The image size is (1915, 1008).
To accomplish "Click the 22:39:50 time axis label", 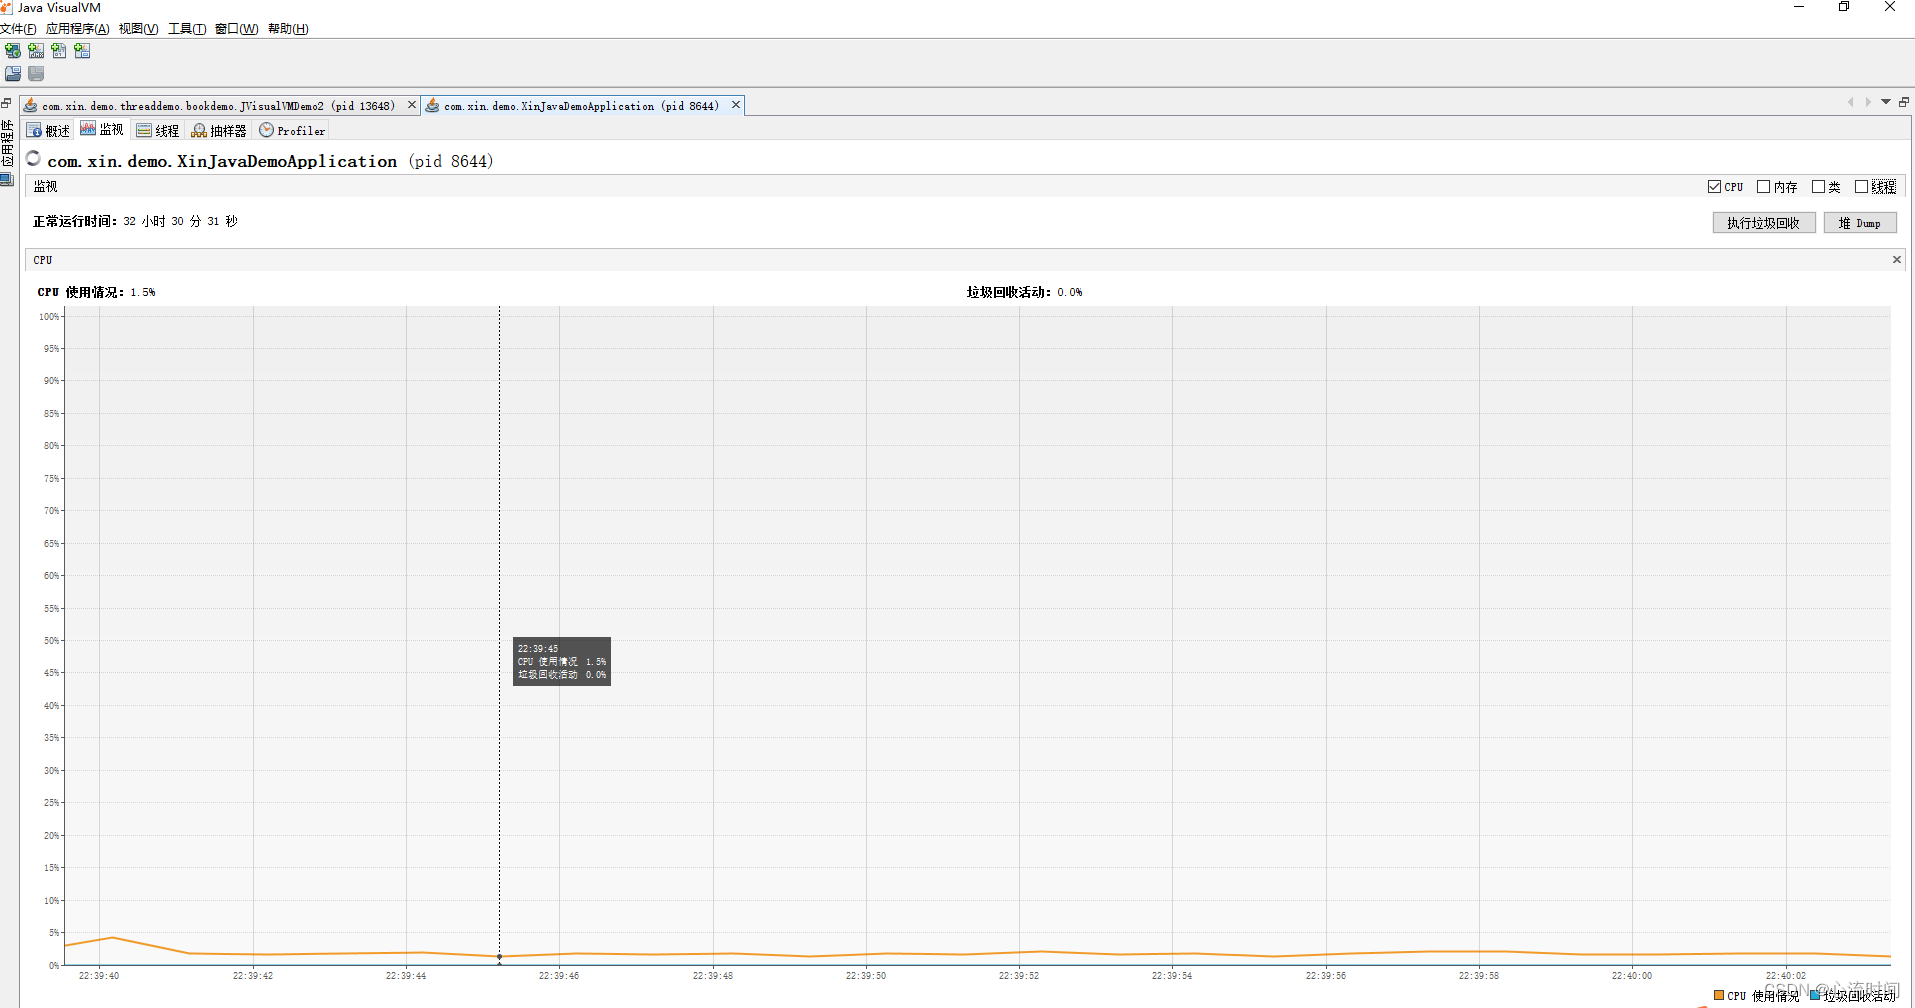I will coord(866,976).
